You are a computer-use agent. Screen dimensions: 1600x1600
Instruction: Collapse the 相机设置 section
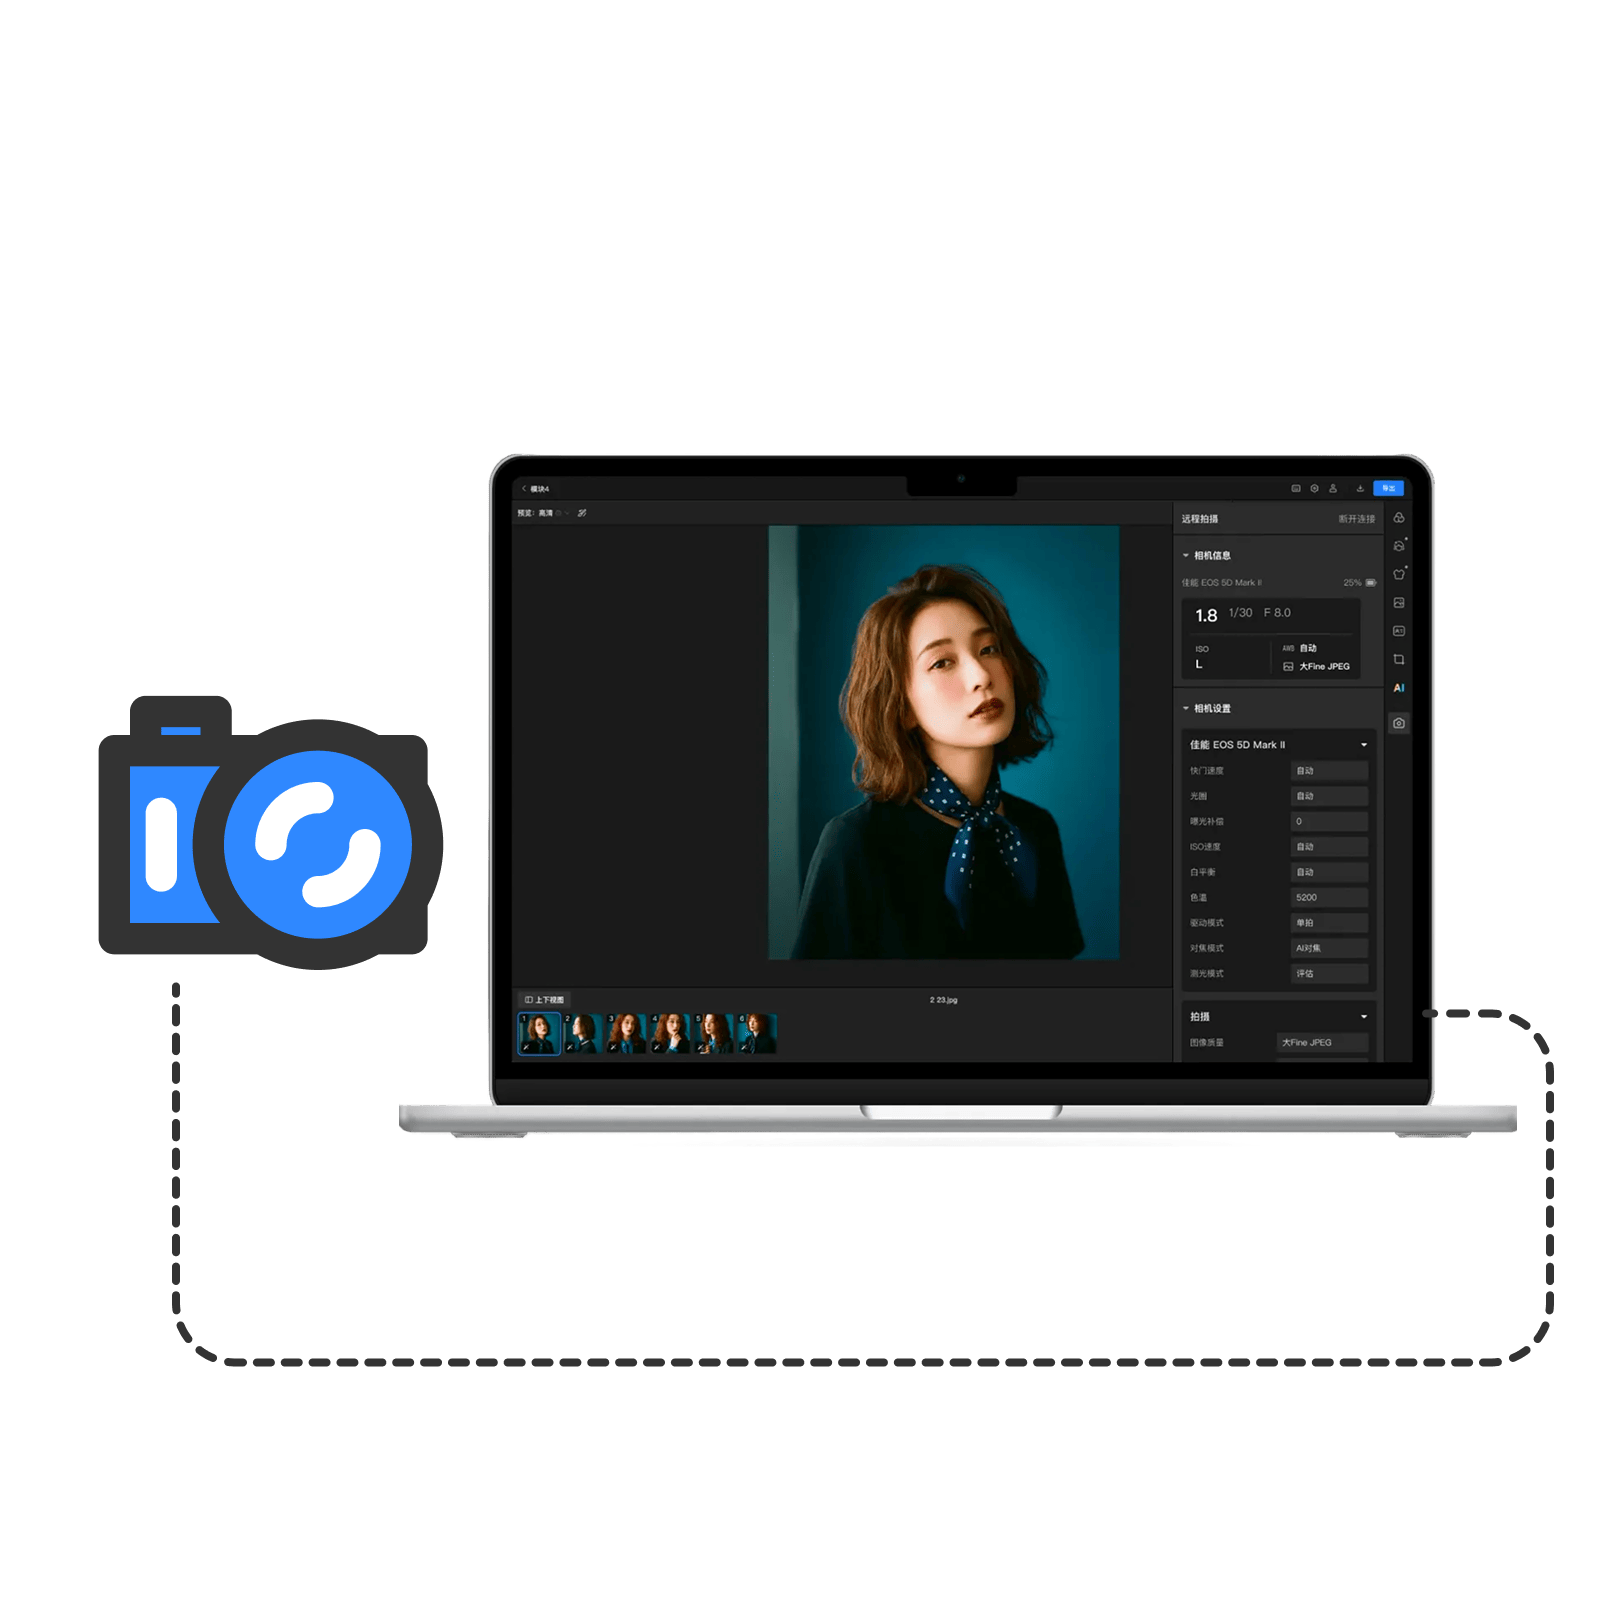tap(1186, 709)
